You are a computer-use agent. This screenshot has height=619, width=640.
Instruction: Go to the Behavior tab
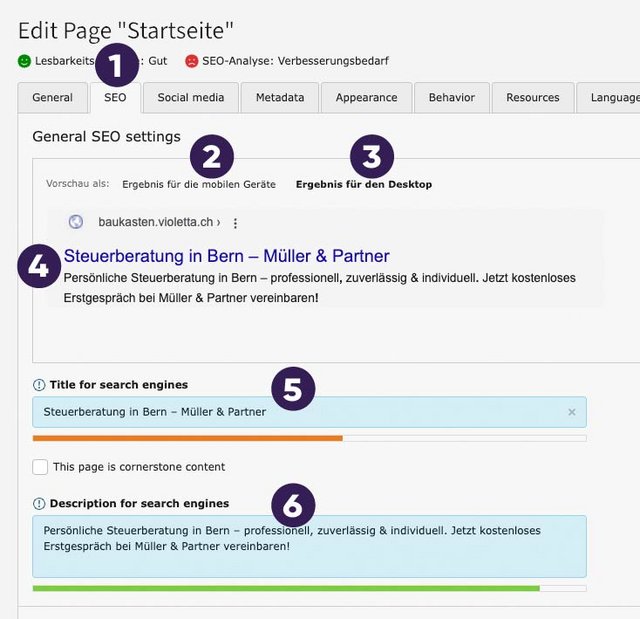pos(452,98)
